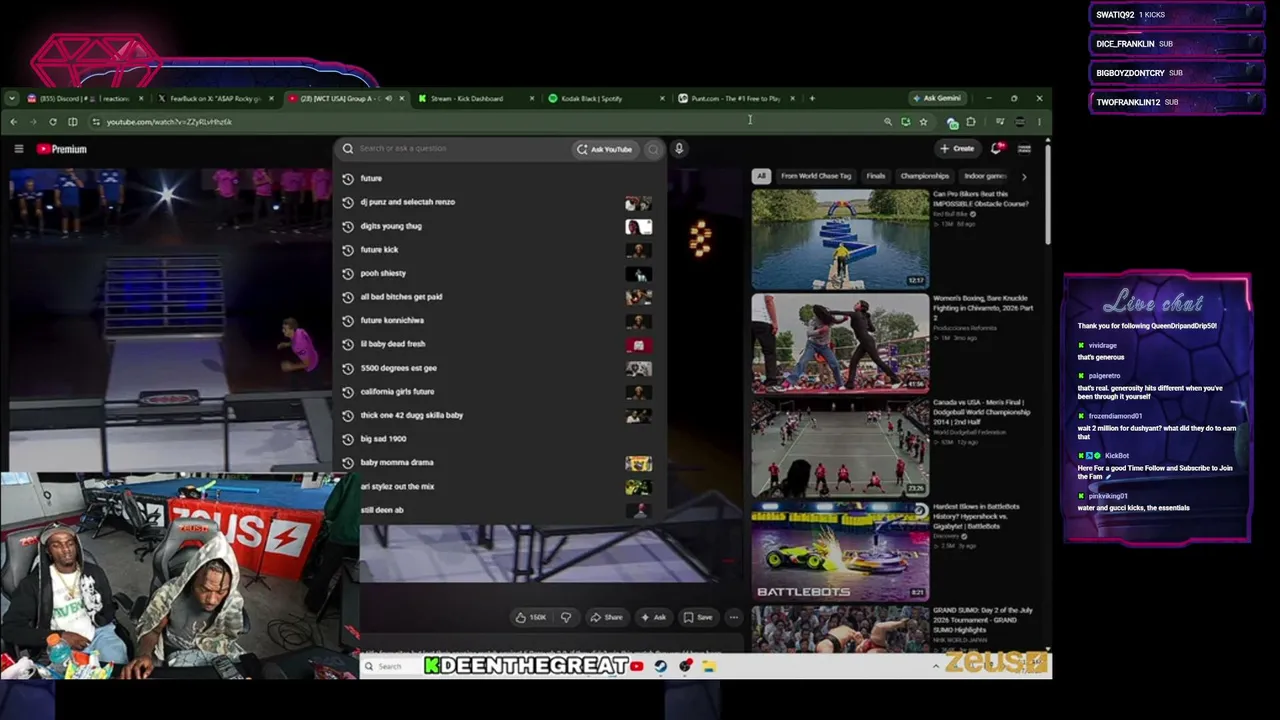This screenshot has width=1280, height=720.
Task: Go to YouTube Premium home logo
Action: [x=62, y=149]
